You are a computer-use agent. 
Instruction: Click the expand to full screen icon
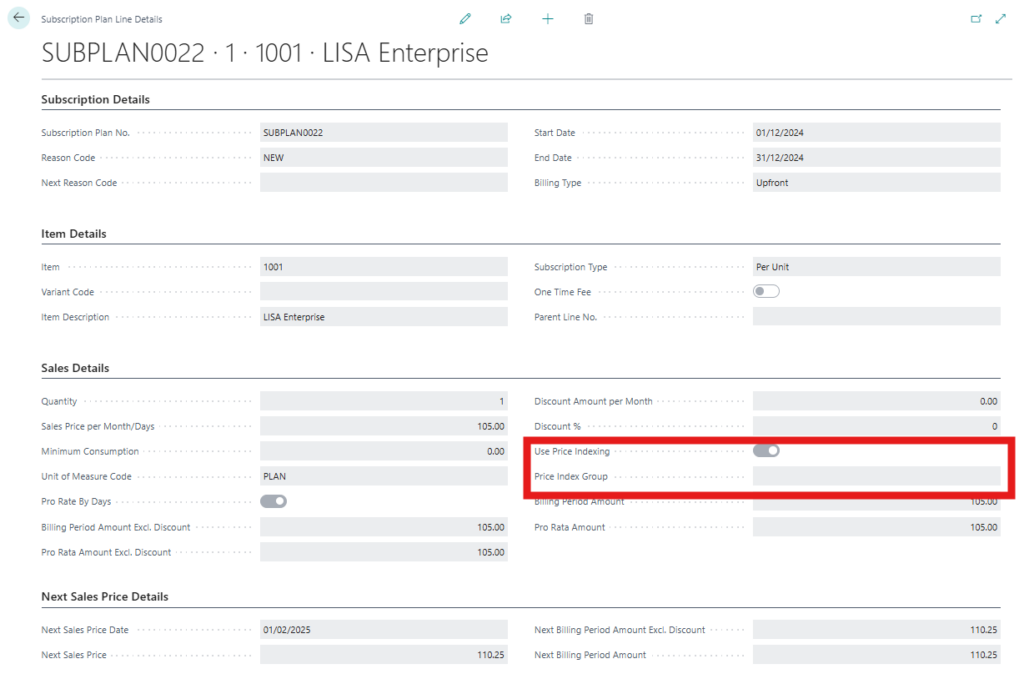(1001, 19)
